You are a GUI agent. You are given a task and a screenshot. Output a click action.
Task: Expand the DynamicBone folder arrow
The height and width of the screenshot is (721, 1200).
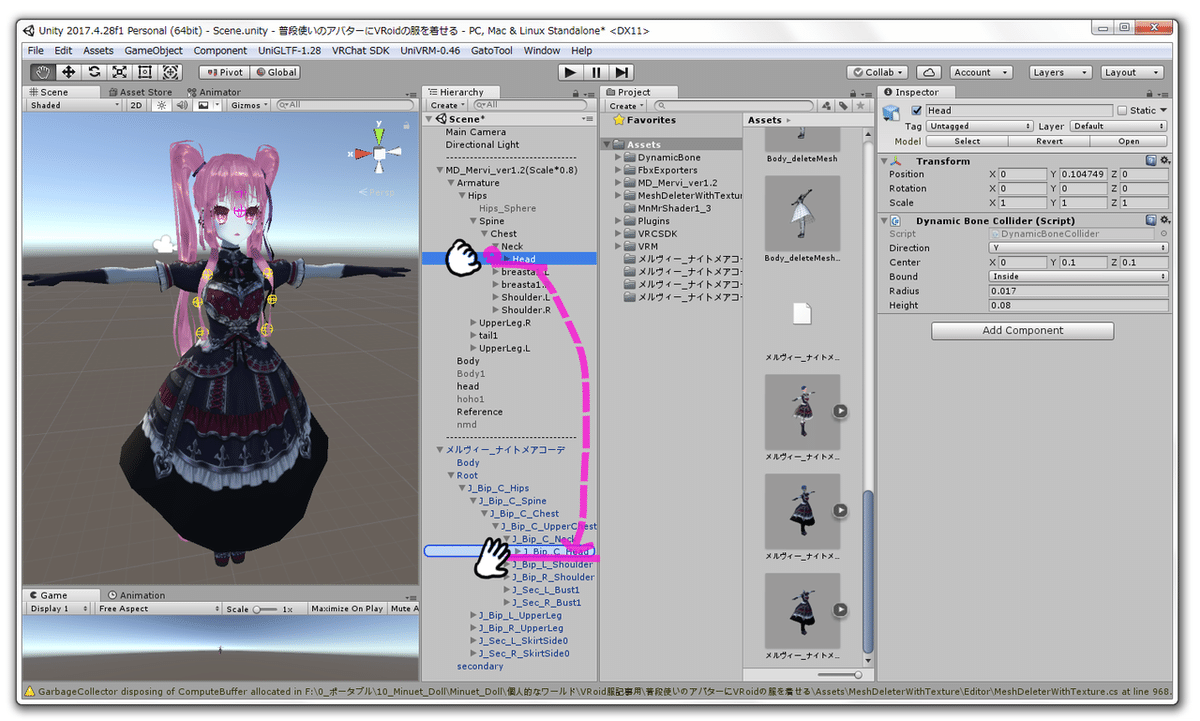coord(619,158)
